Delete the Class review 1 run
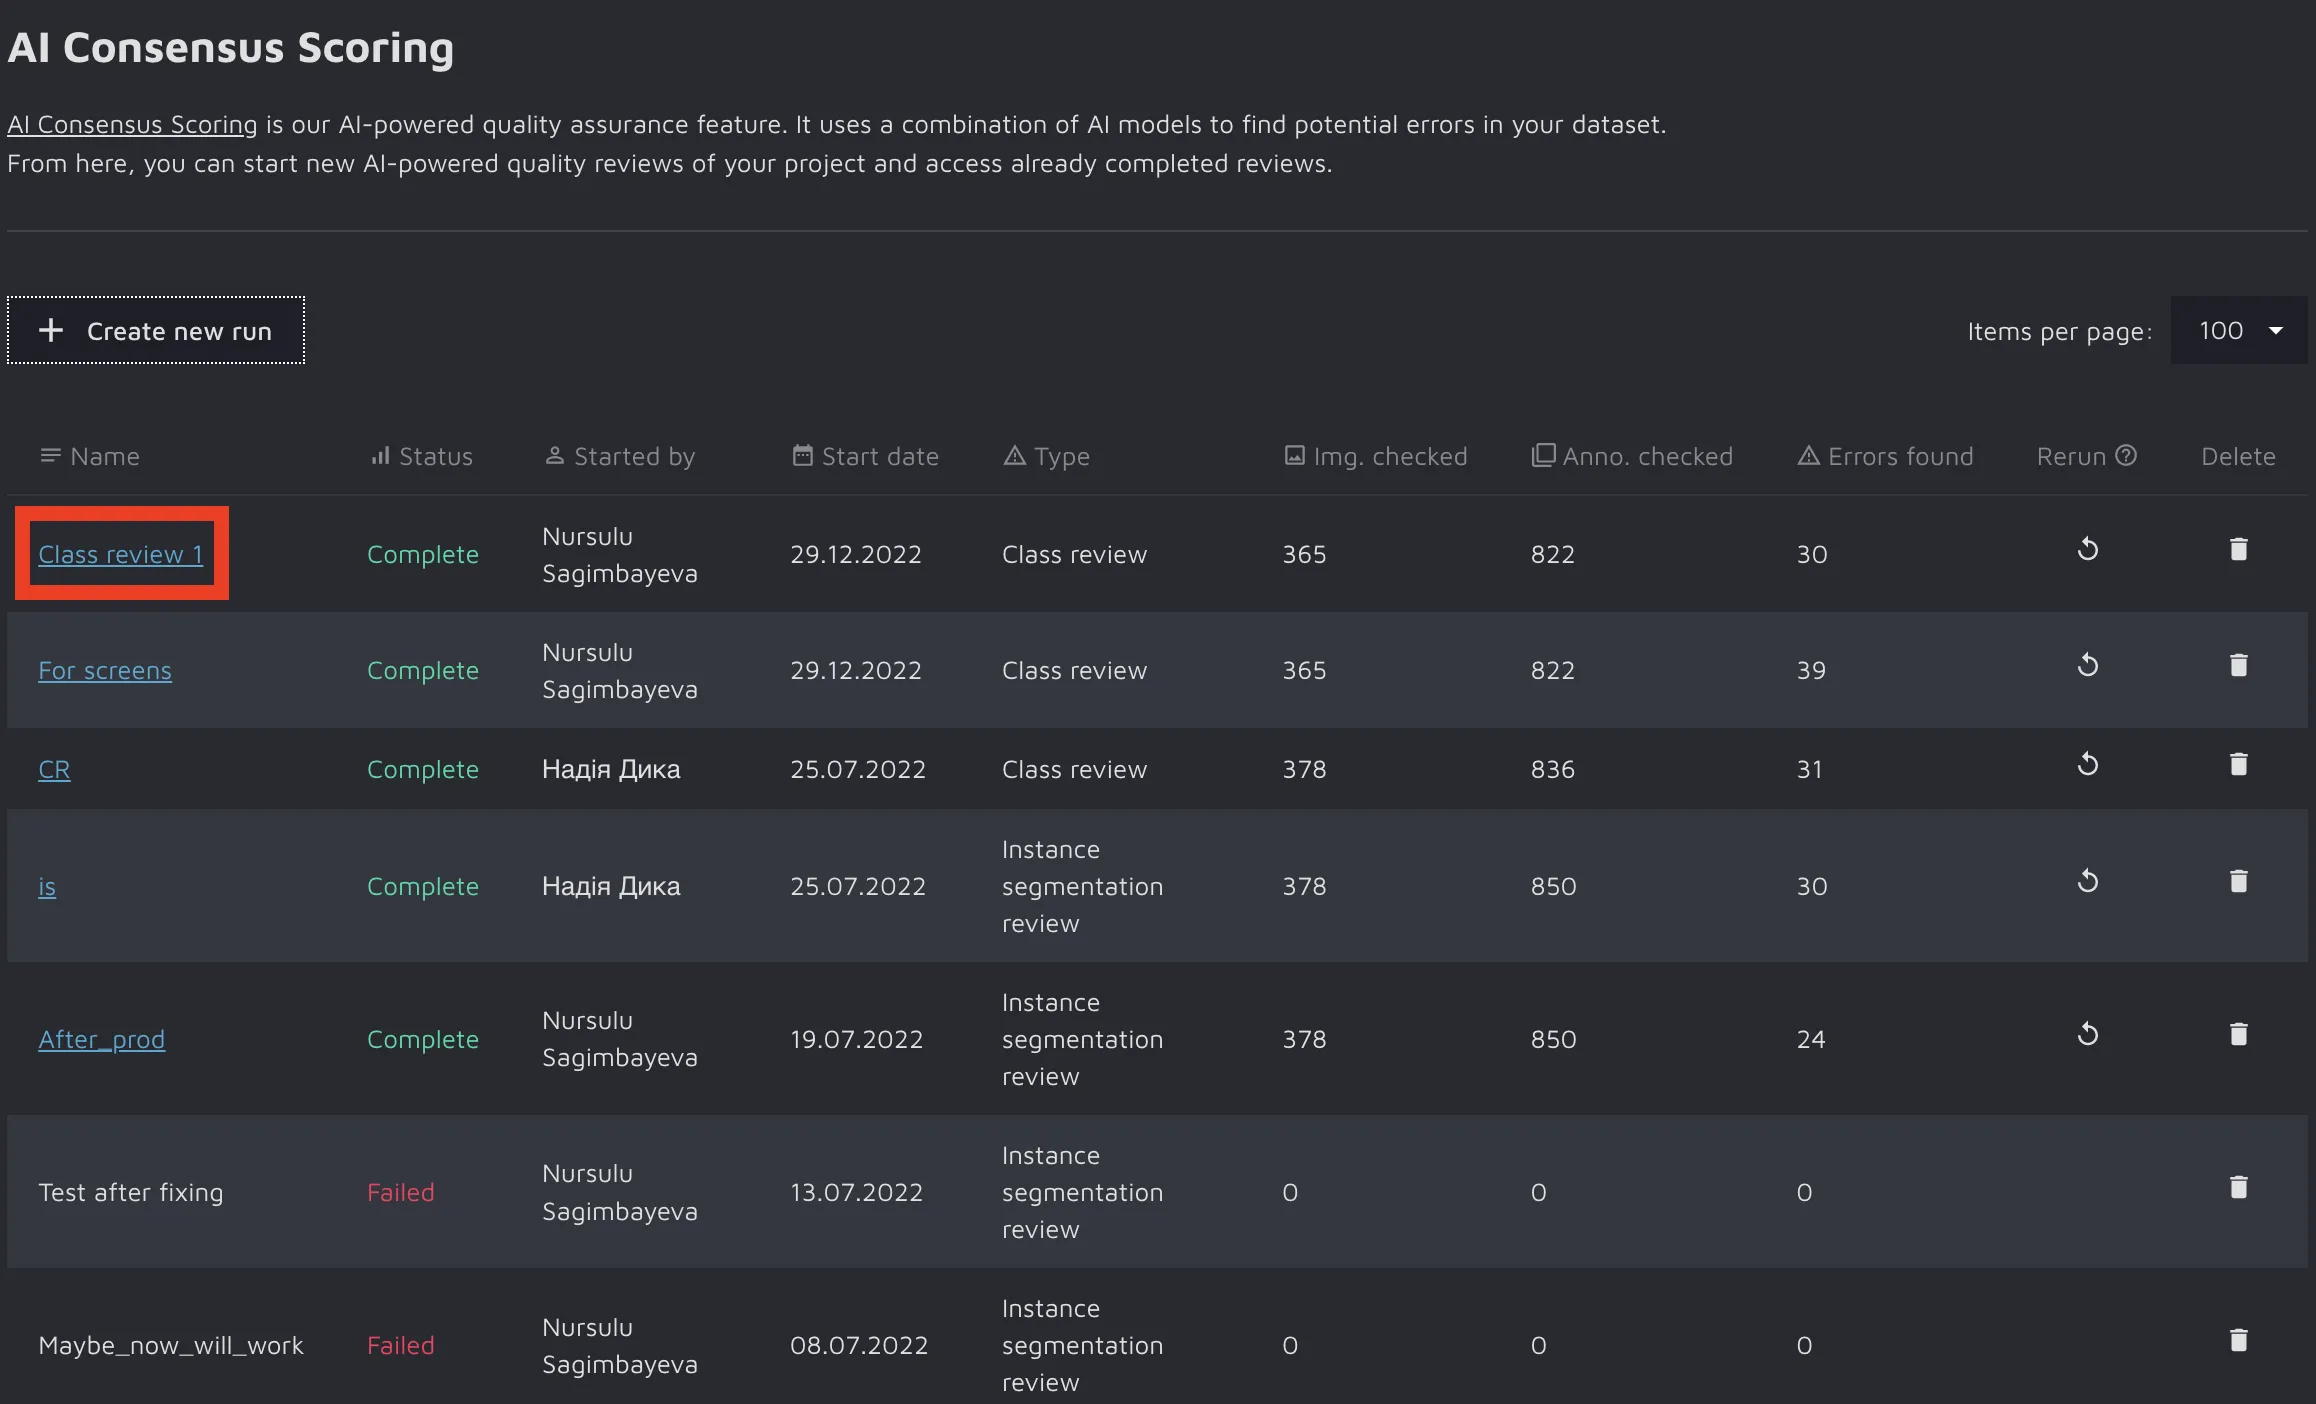The image size is (2316, 1404). (2238, 549)
